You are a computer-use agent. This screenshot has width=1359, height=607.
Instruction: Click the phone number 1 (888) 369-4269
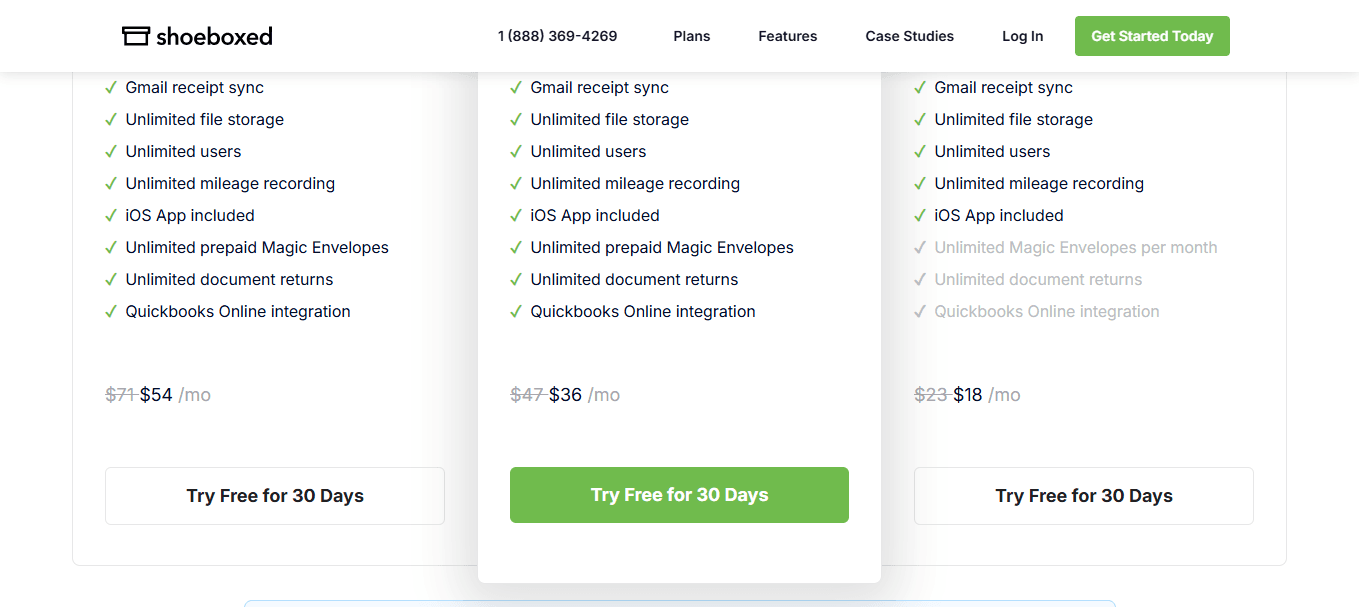pos(557,36)
